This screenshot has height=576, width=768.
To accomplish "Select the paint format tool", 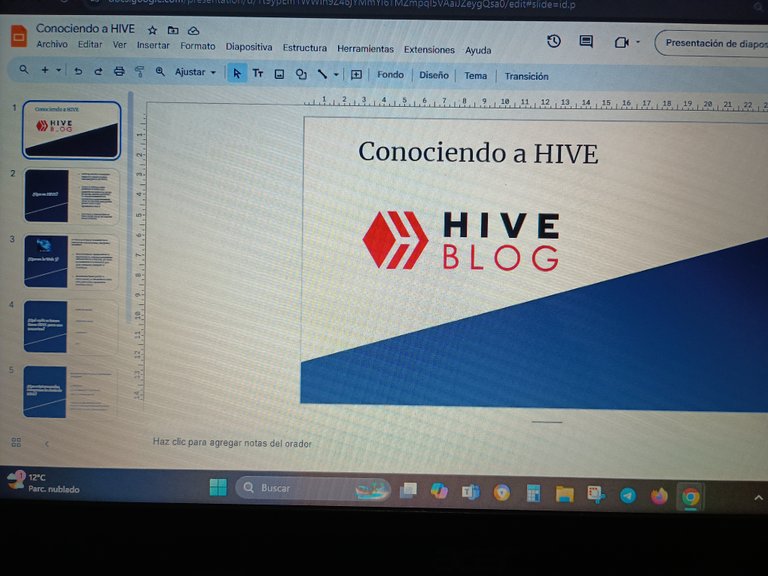I will click(x=140, y=72).
